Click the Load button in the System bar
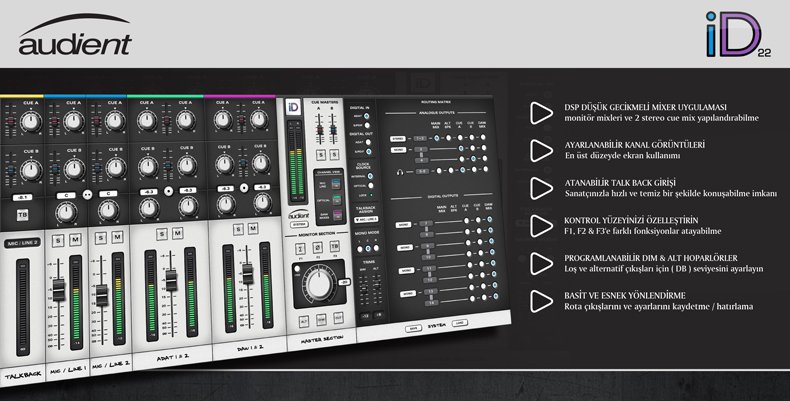Viewport: 790px width, 401px height. click(x=459, y=323)
